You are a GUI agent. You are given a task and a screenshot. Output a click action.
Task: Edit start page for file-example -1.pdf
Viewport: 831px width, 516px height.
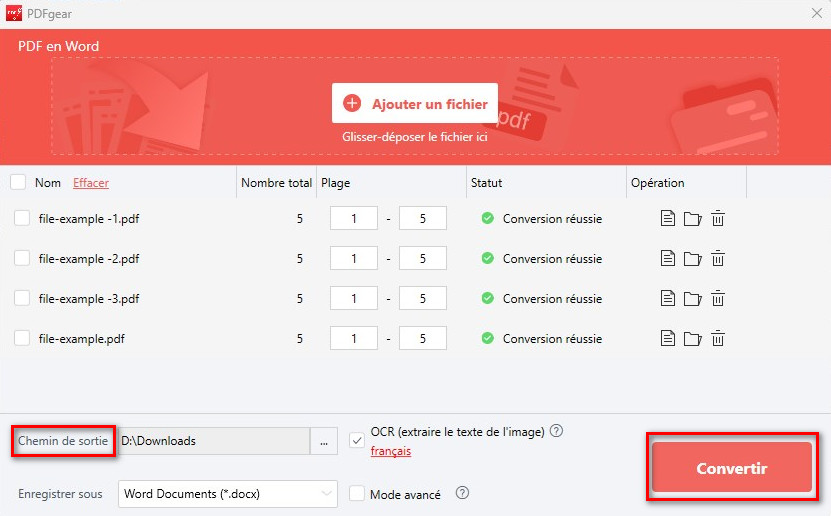(x=353, y=218)
